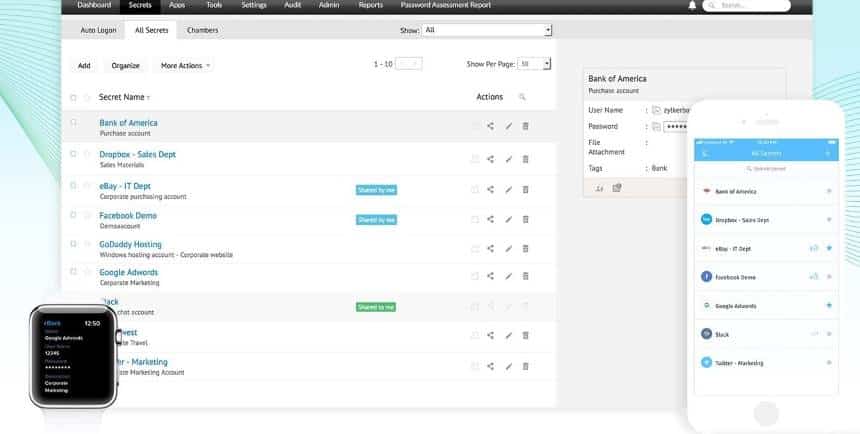Tick the select-all checkbox beside Secret Name
This screenshot has height=434, width=860.
[x=73, y=98]
